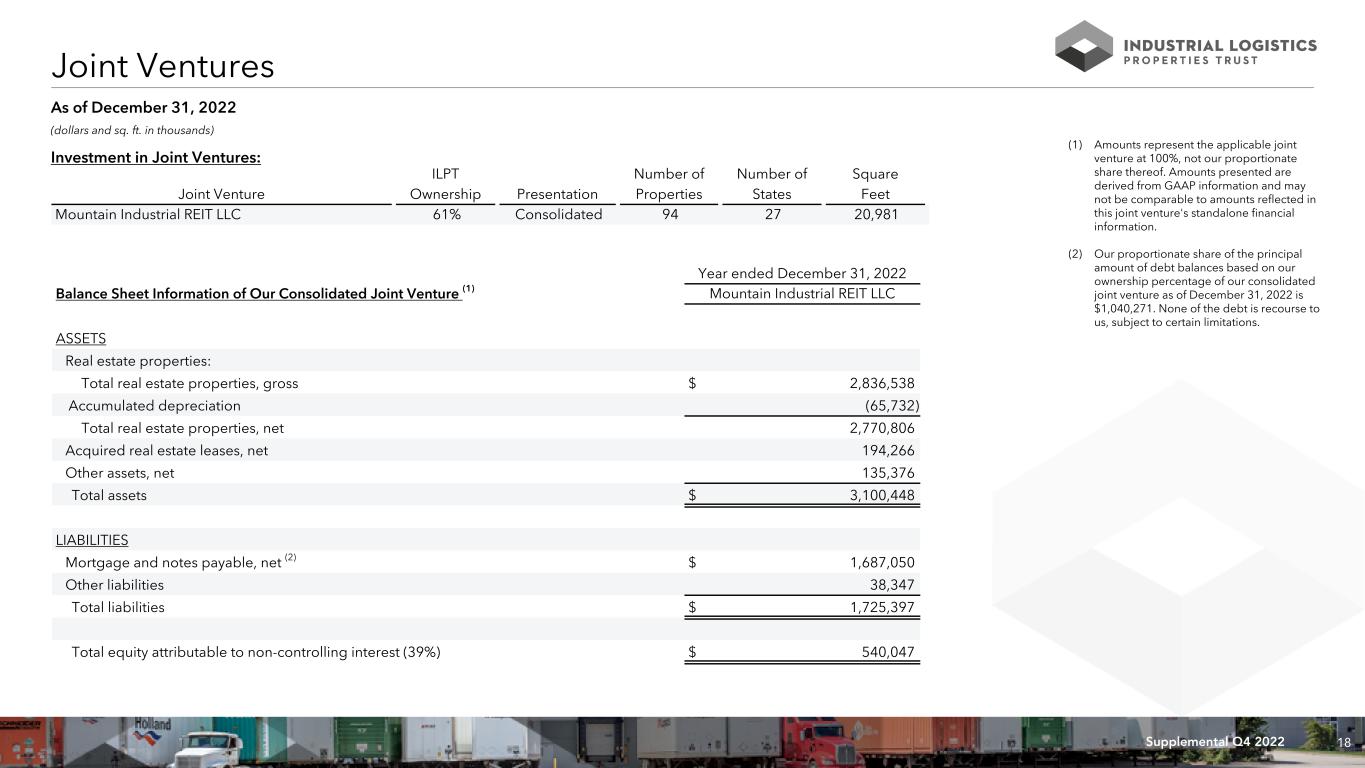
Task: Click the underlined ASSETS section heading
Action: click(x=81, y=339)
